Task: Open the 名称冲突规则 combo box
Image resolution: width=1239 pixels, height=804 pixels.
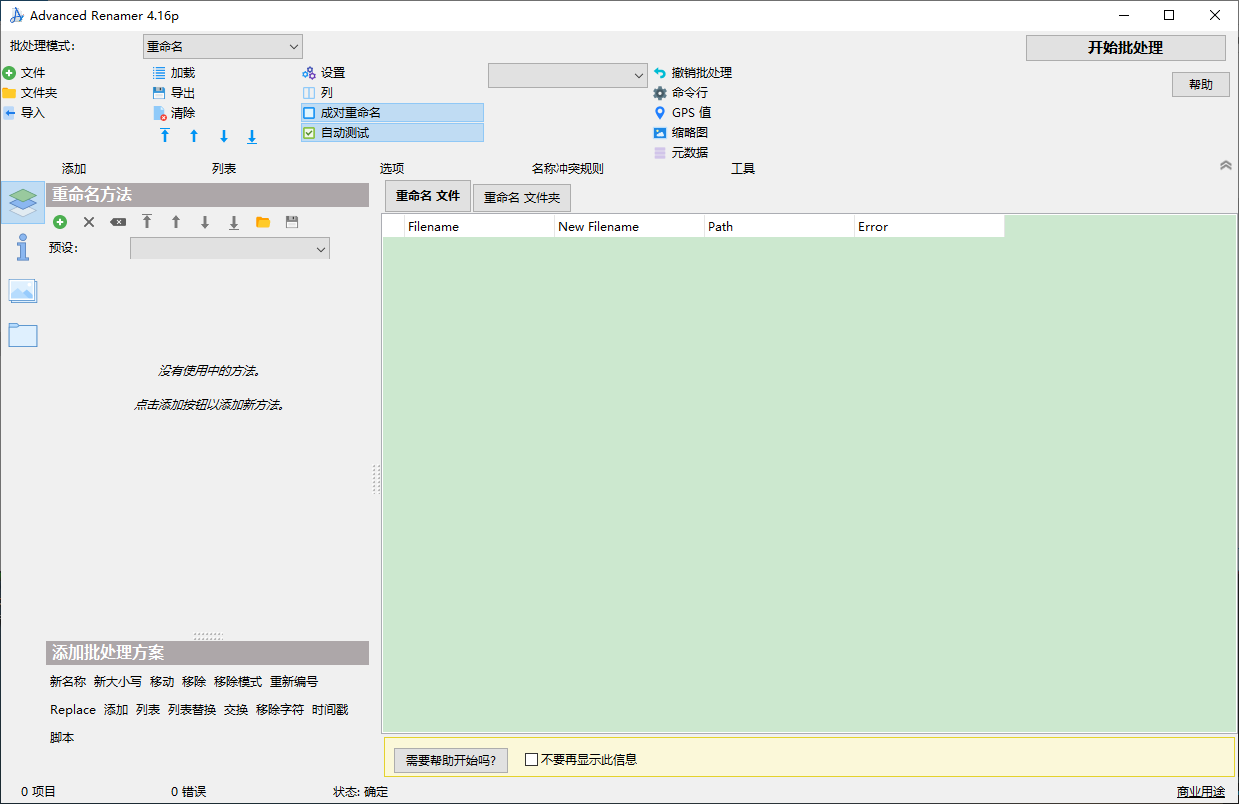Action: pyautogui.click(x=567, y=75)
